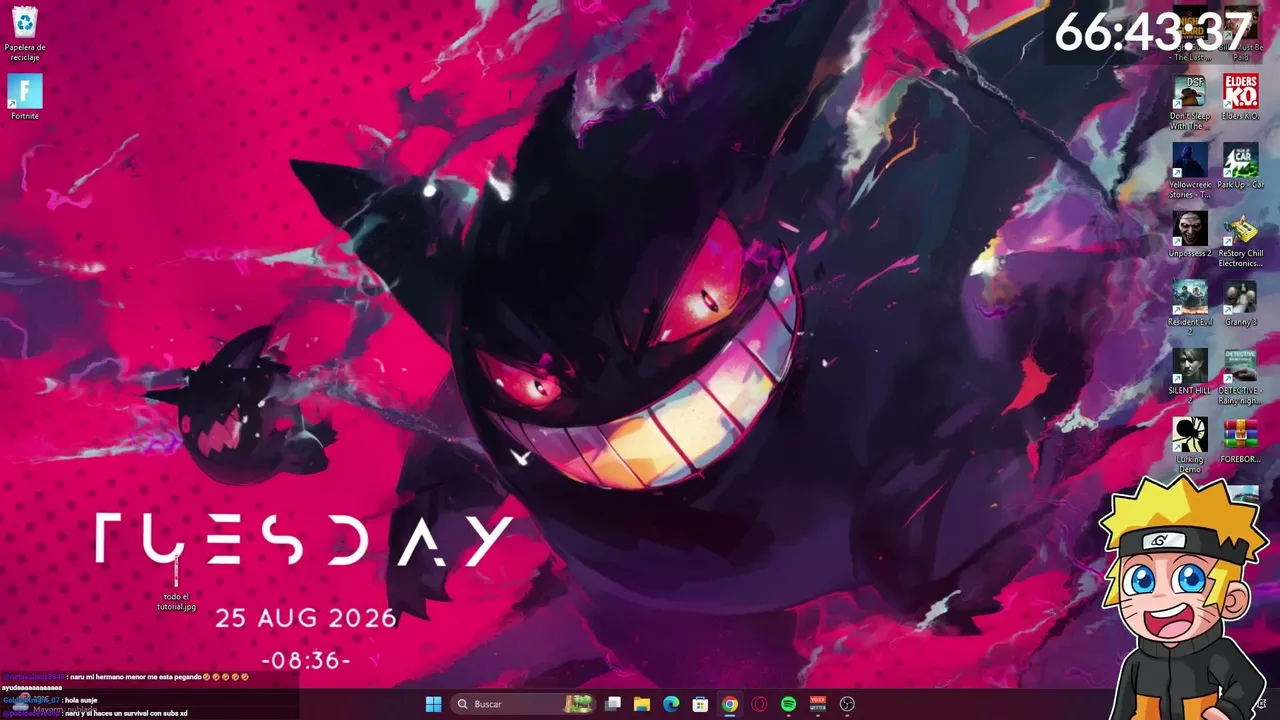
Task: Click the Buscar taskbar search box
Action: [524, 704]
